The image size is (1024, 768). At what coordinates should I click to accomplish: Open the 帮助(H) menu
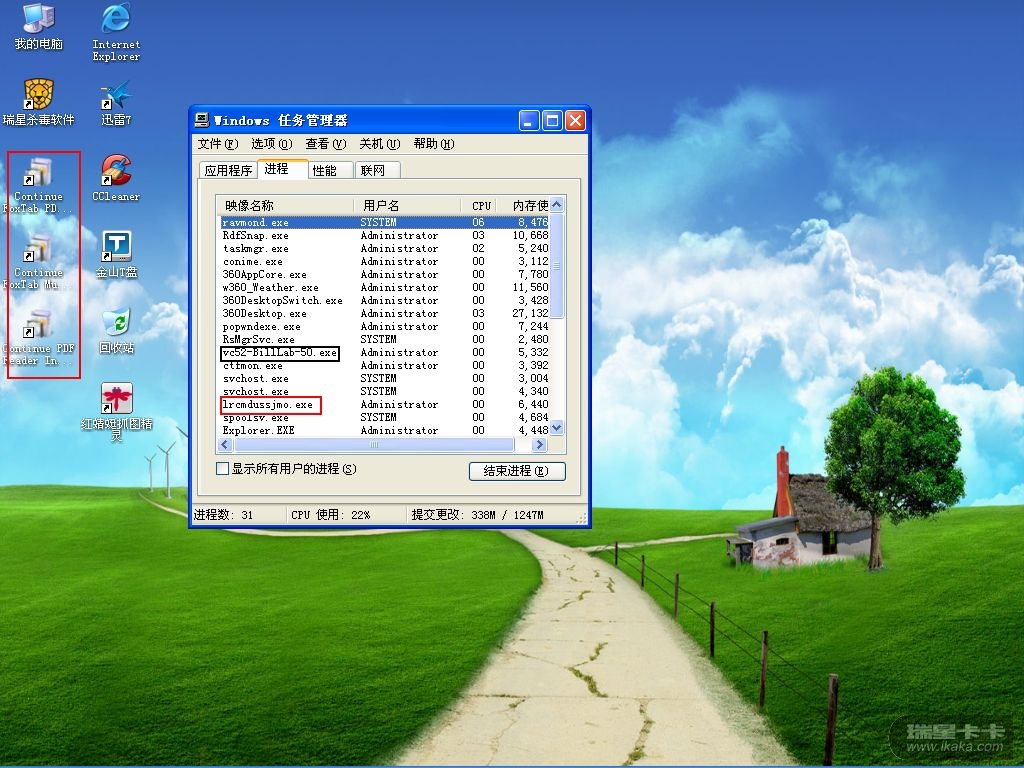coord(433,144)
